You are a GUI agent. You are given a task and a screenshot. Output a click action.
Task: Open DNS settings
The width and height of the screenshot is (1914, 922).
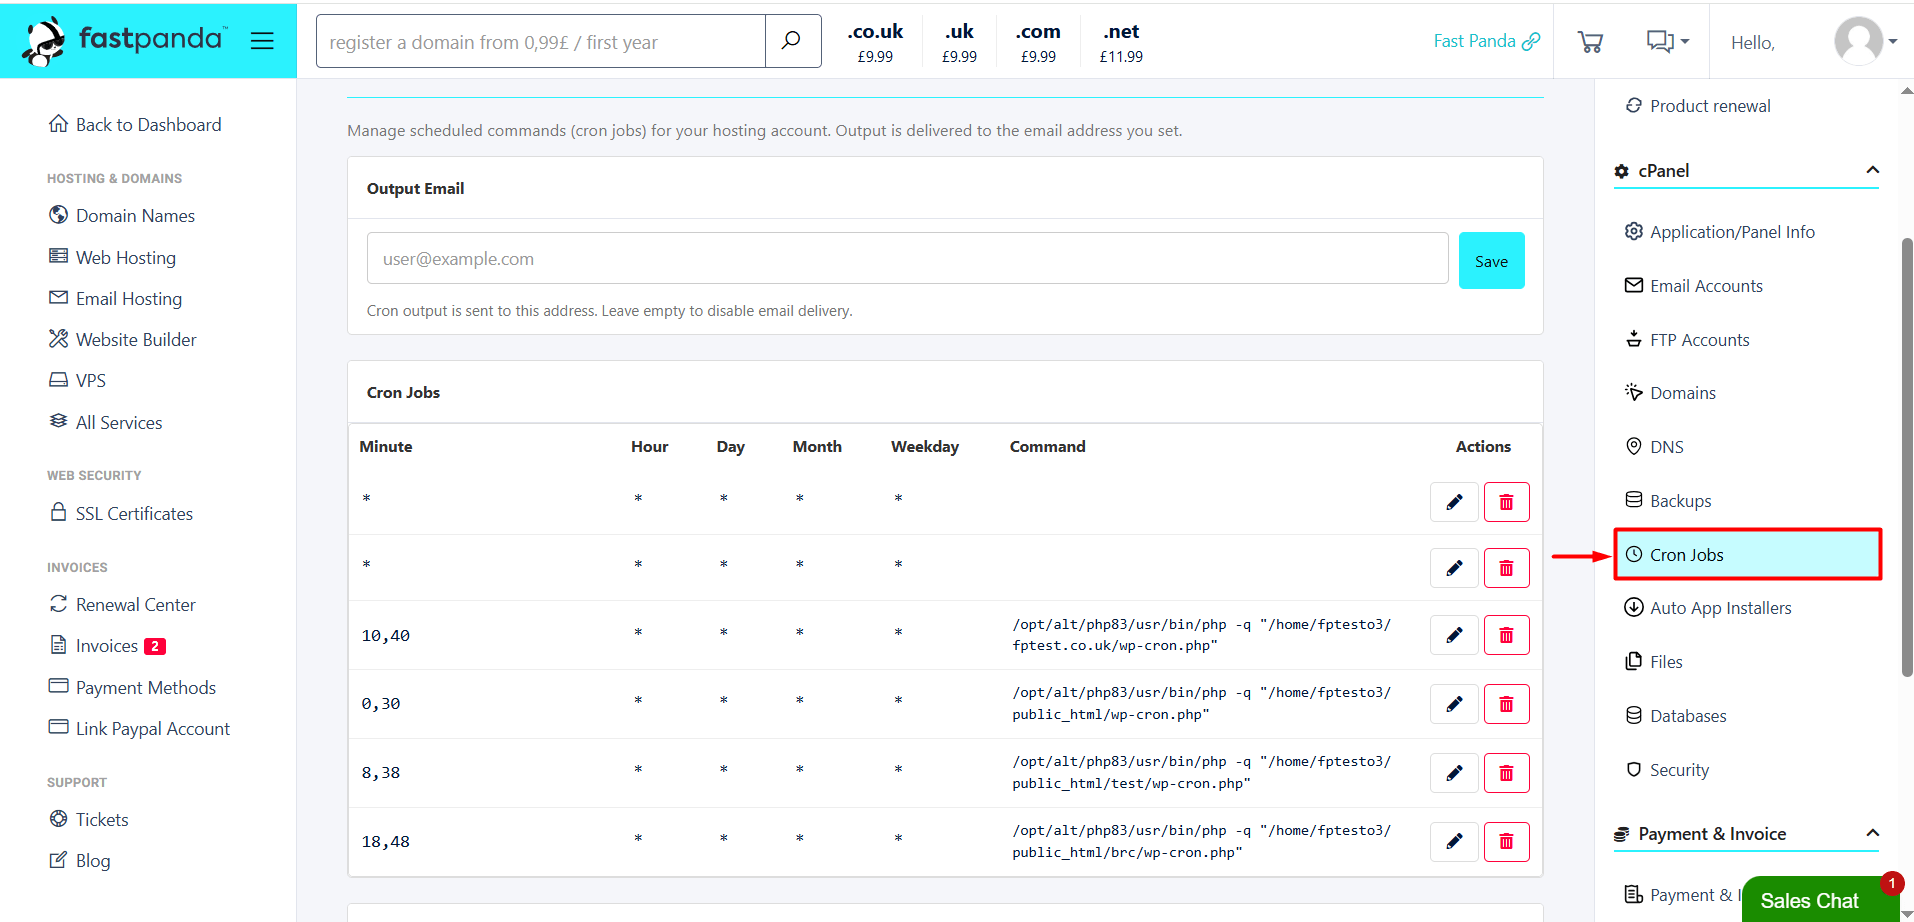(1654, 446)
